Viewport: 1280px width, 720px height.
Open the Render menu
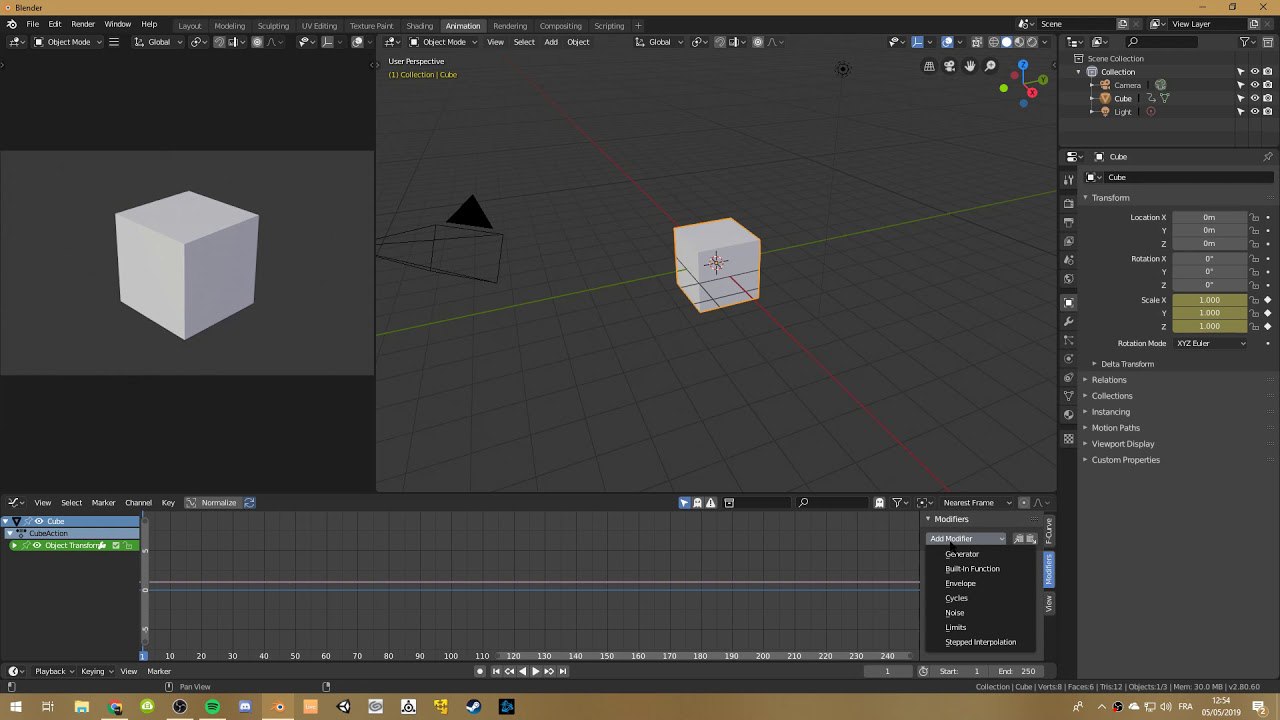[x=83, y=24]
